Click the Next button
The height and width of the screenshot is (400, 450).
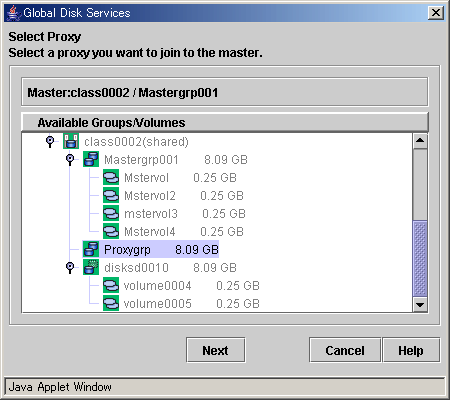pyautogui.click(x=216, y=350)
